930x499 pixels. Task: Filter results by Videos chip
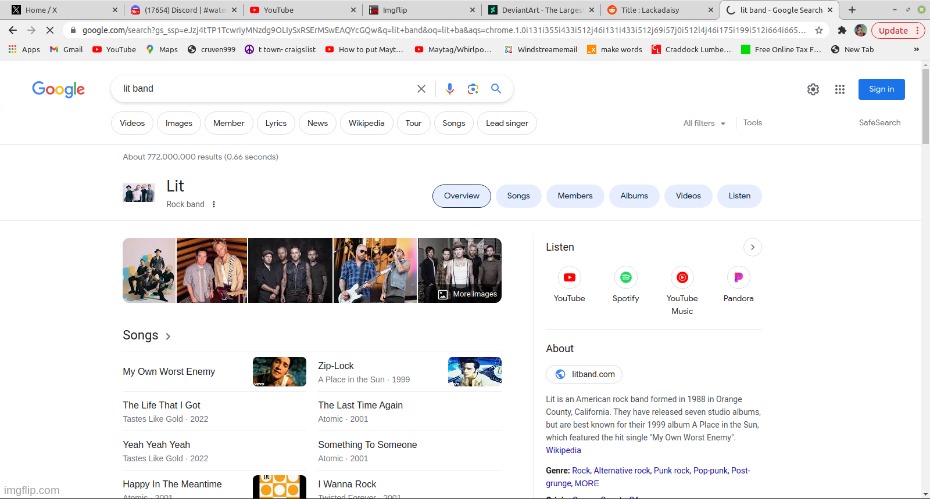click(x=132, y=123)
